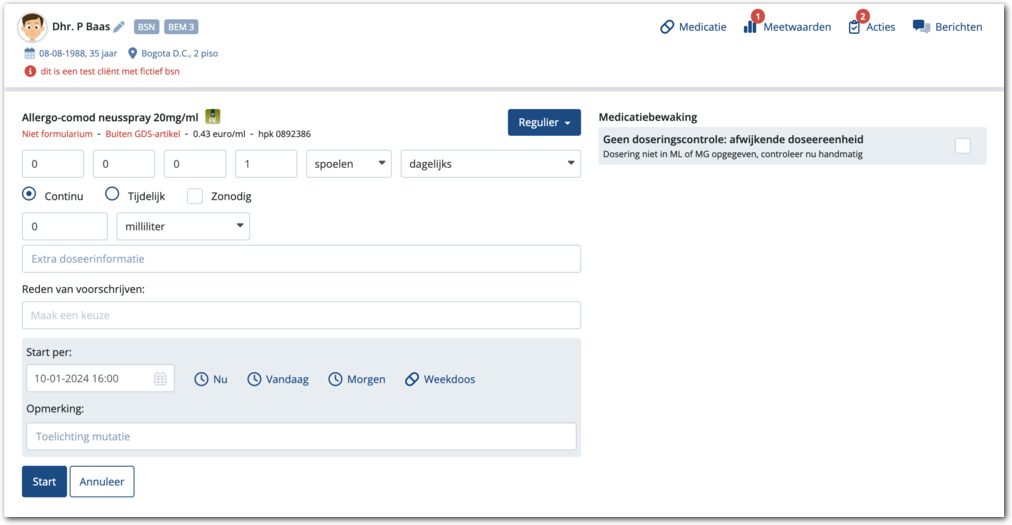Click the Annuleer button

click(x=102, y=481)
